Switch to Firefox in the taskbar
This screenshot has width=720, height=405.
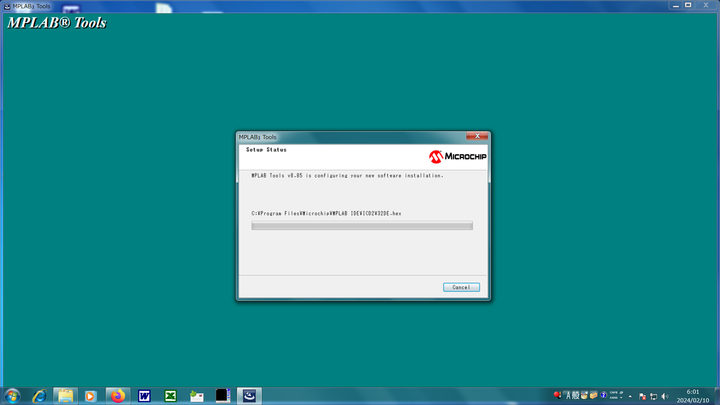point(118,396)
